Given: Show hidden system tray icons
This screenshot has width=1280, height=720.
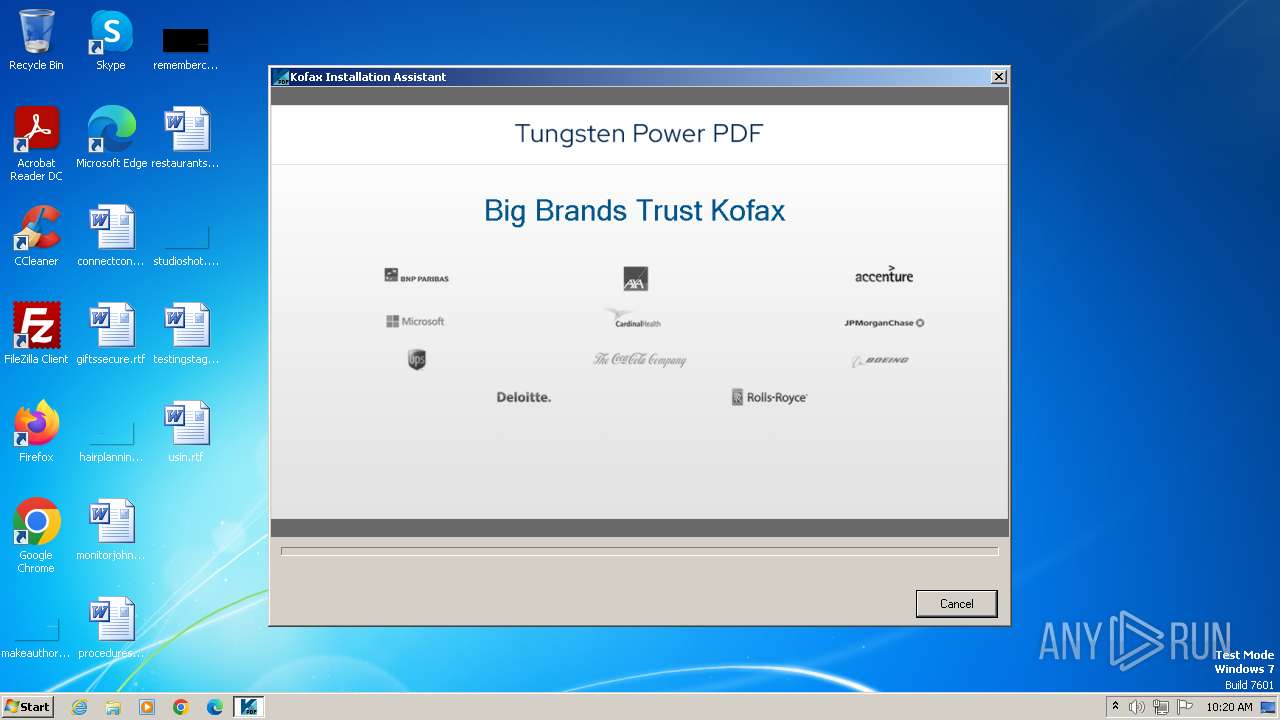Looking at the screenshot, I should (1115, 706).
